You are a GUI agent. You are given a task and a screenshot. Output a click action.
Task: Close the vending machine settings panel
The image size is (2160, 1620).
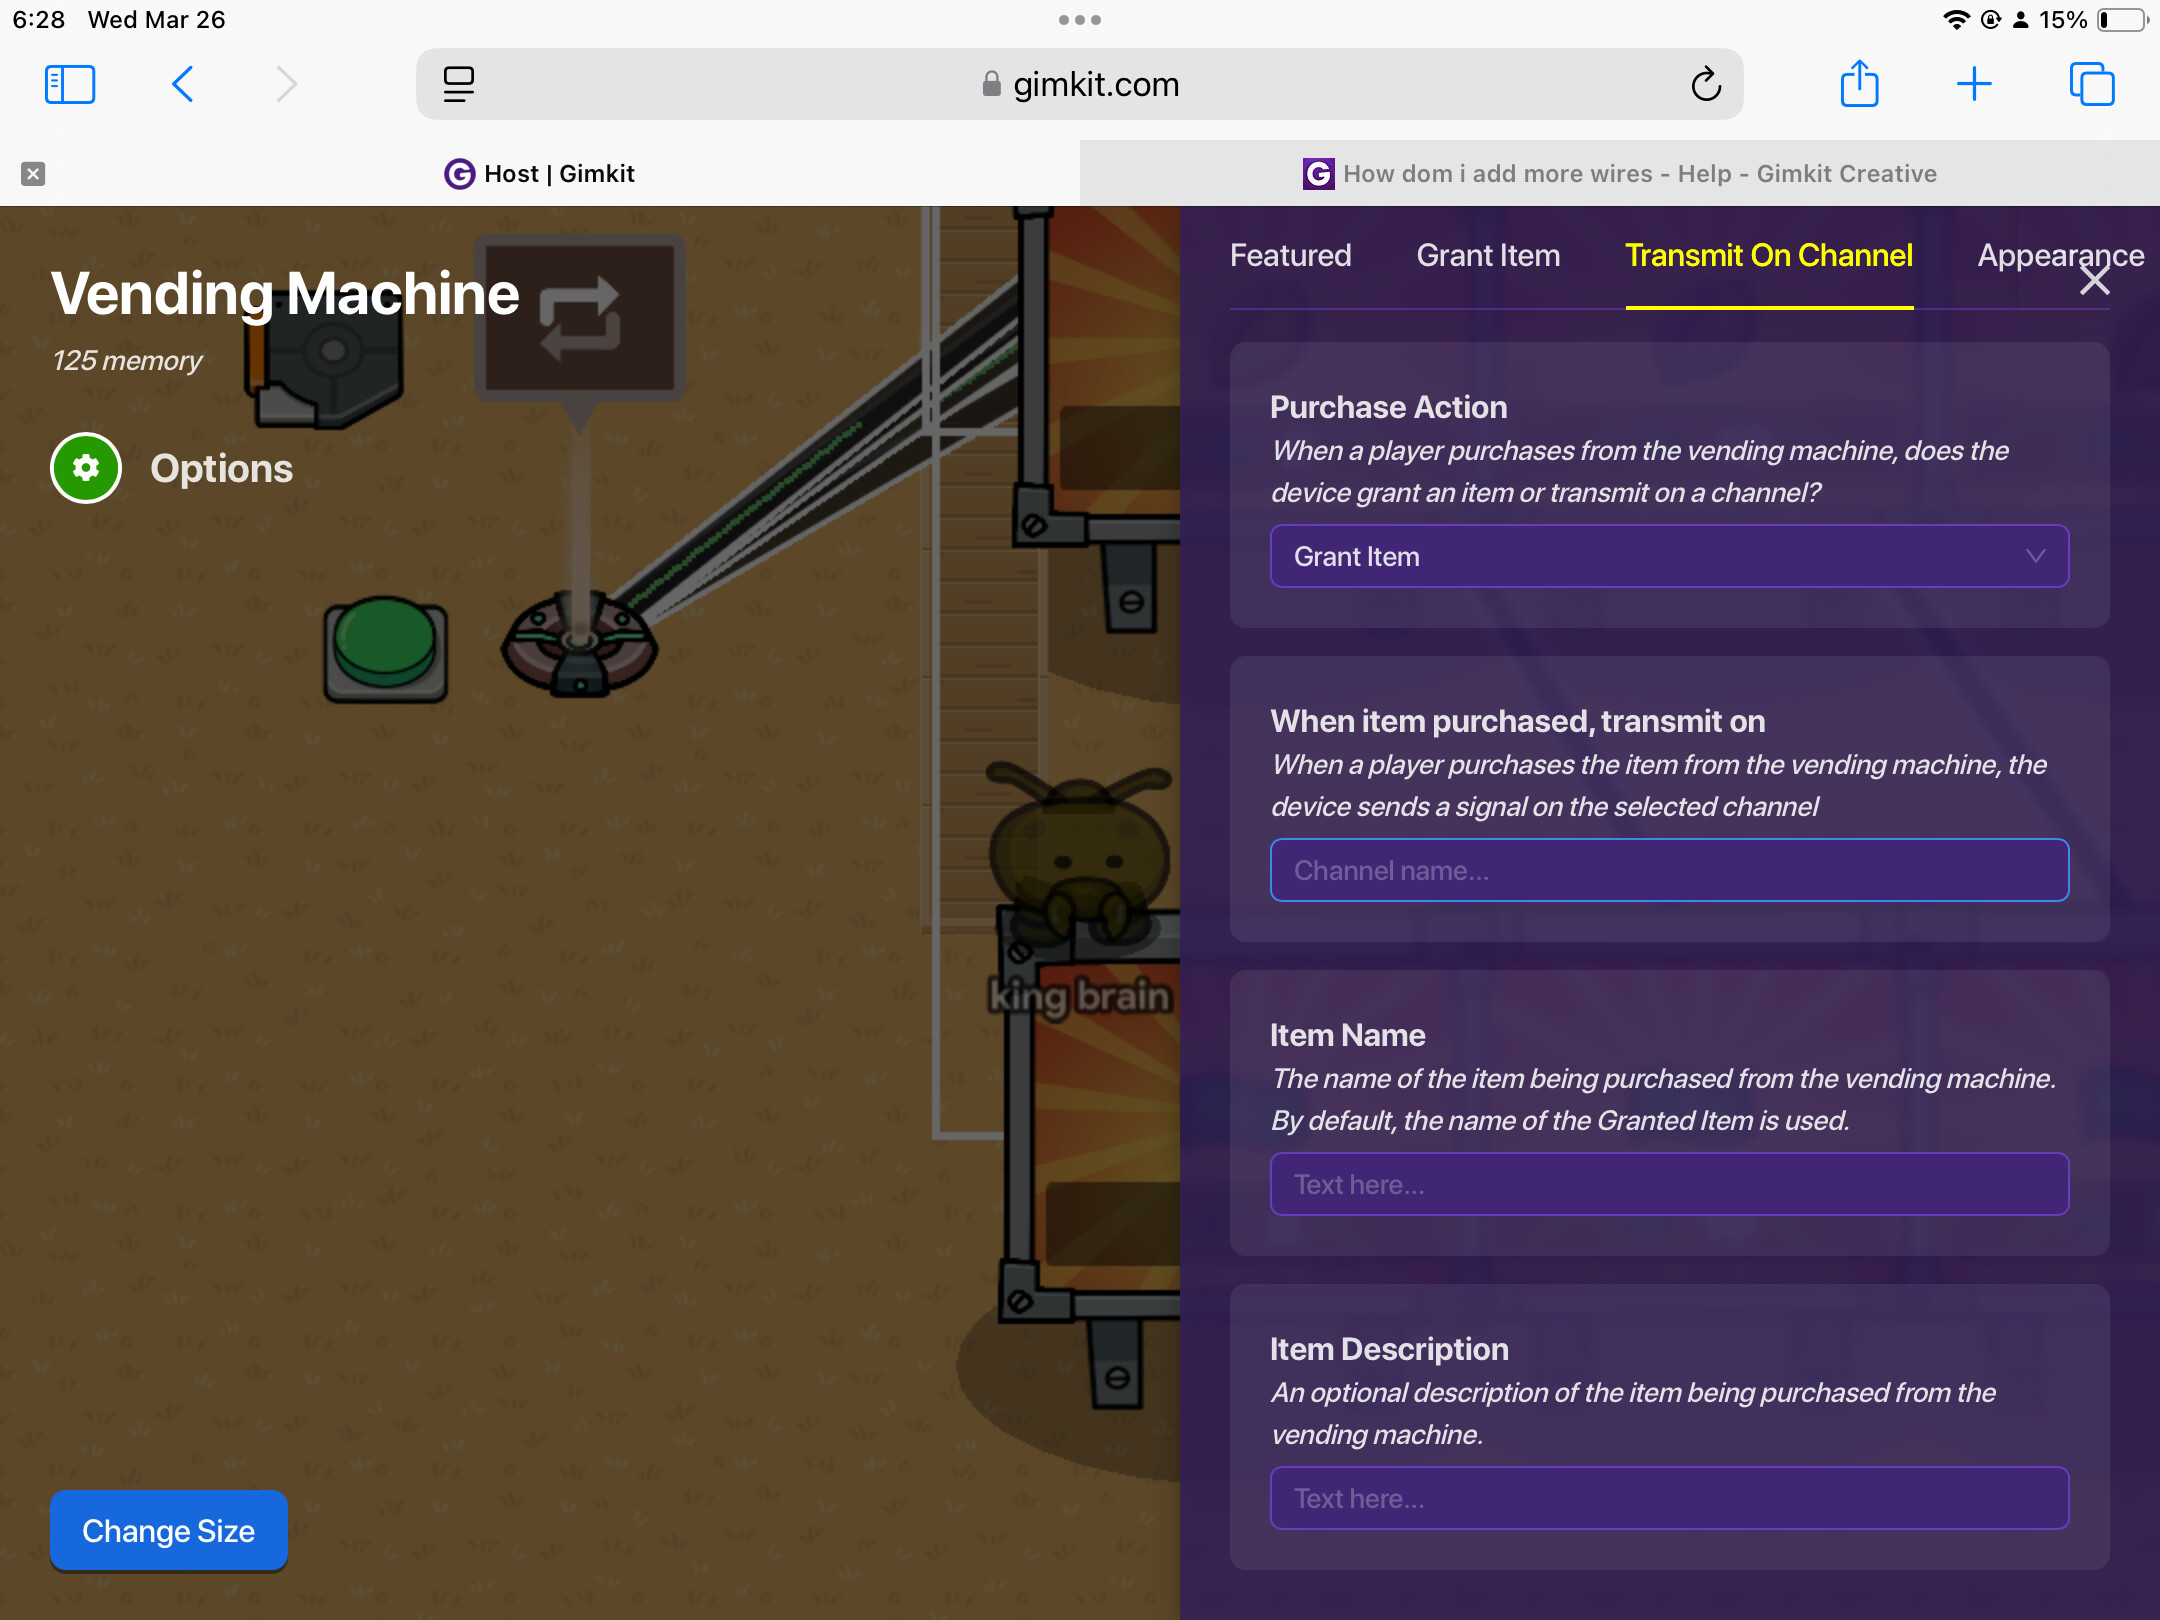coord(2095,281)
